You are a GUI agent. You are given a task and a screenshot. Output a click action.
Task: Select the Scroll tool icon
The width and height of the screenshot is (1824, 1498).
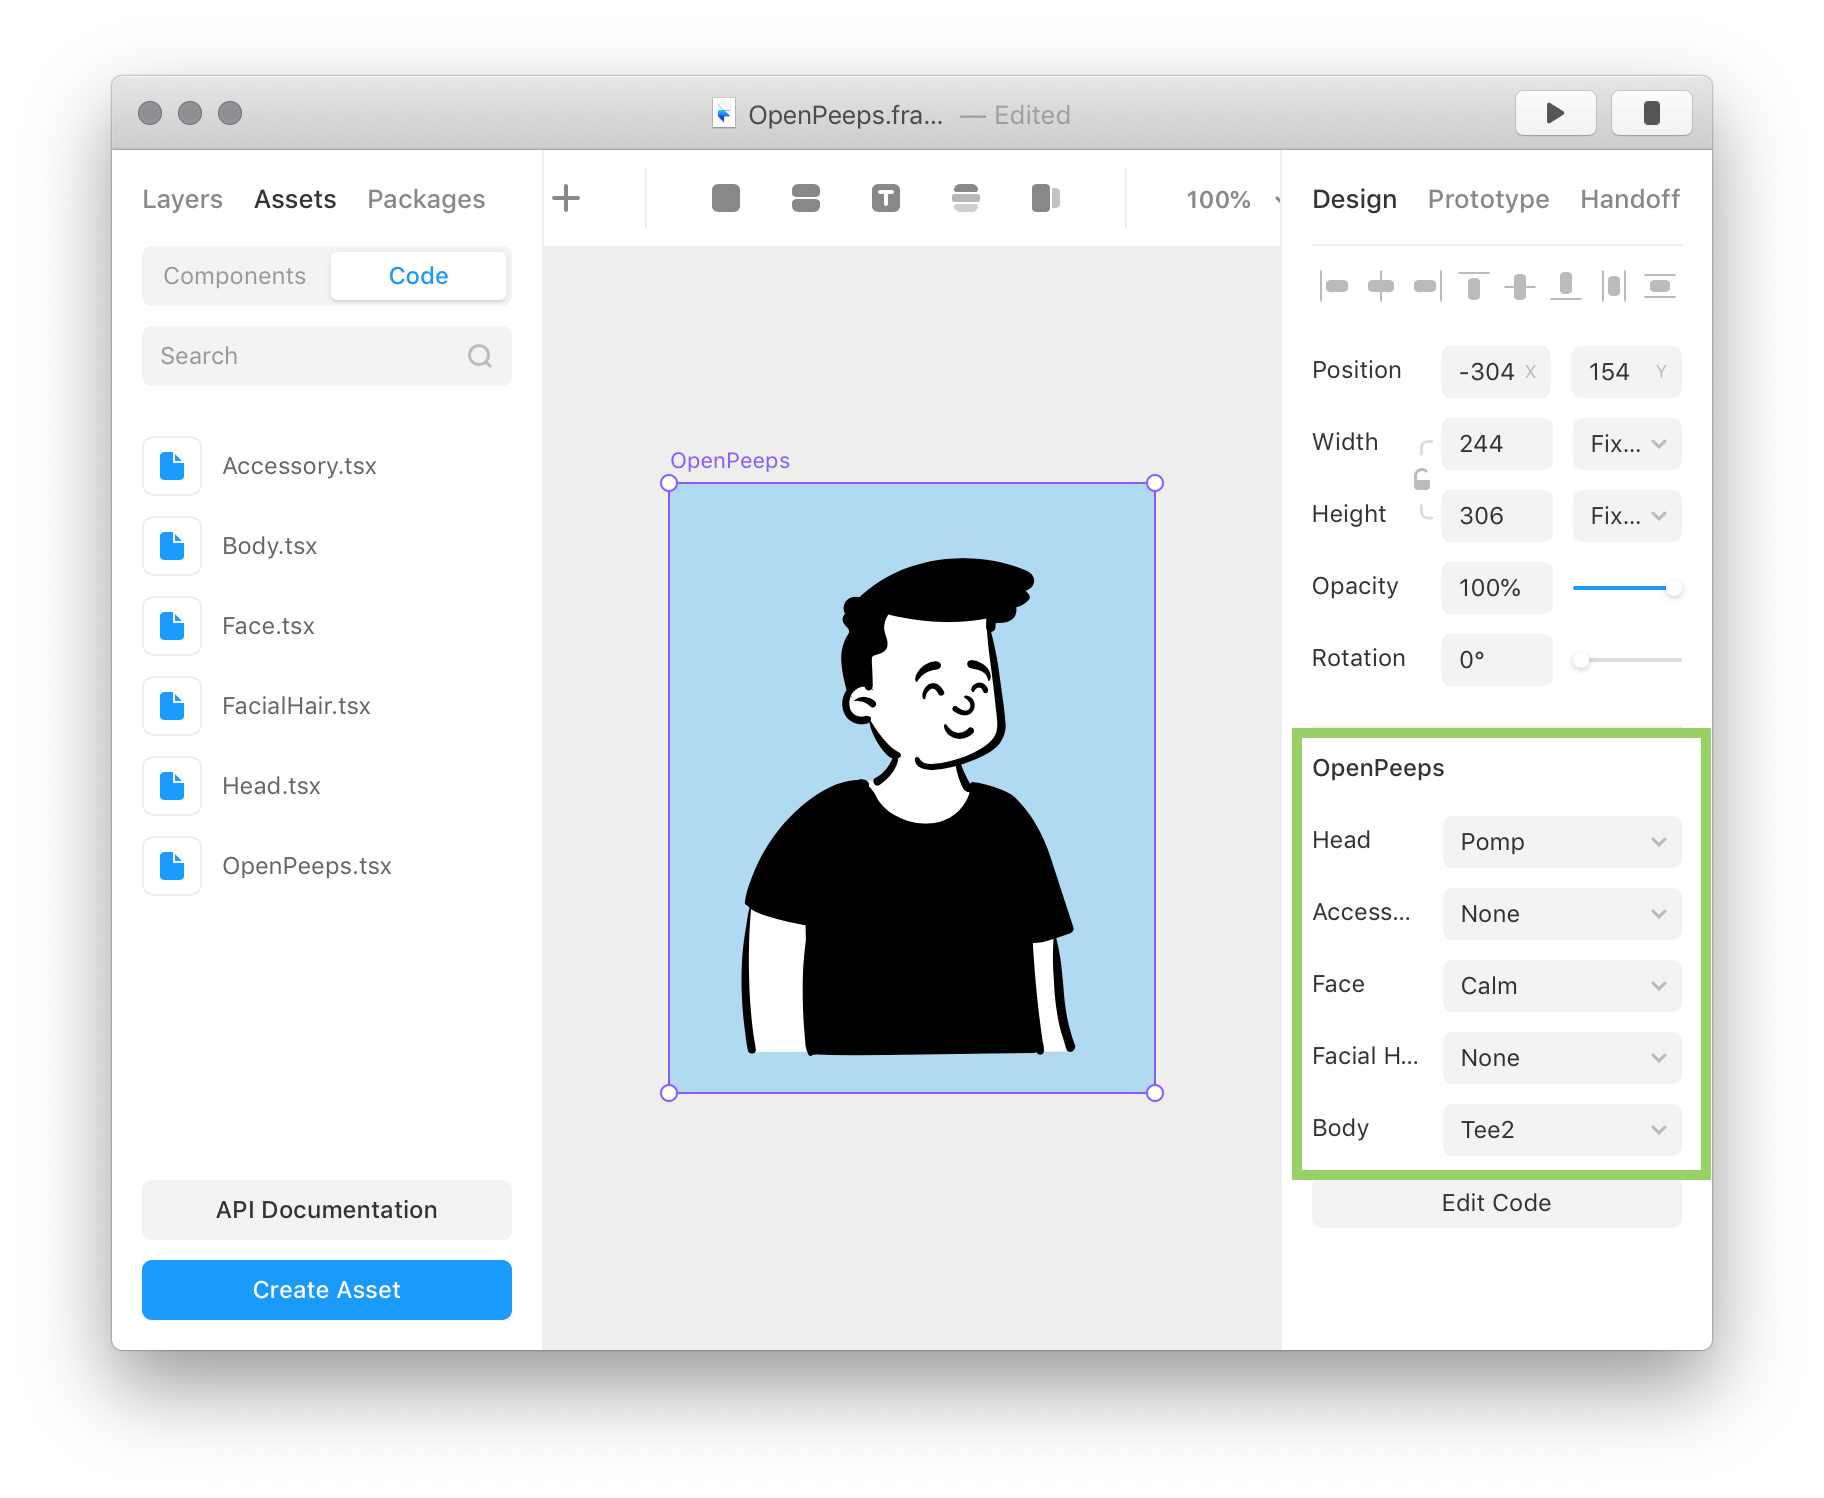click(x=966, y=198)
